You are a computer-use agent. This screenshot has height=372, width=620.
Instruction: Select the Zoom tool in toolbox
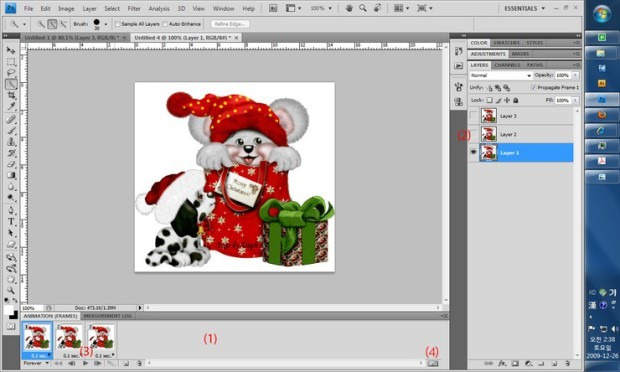[x=11, y=291]
